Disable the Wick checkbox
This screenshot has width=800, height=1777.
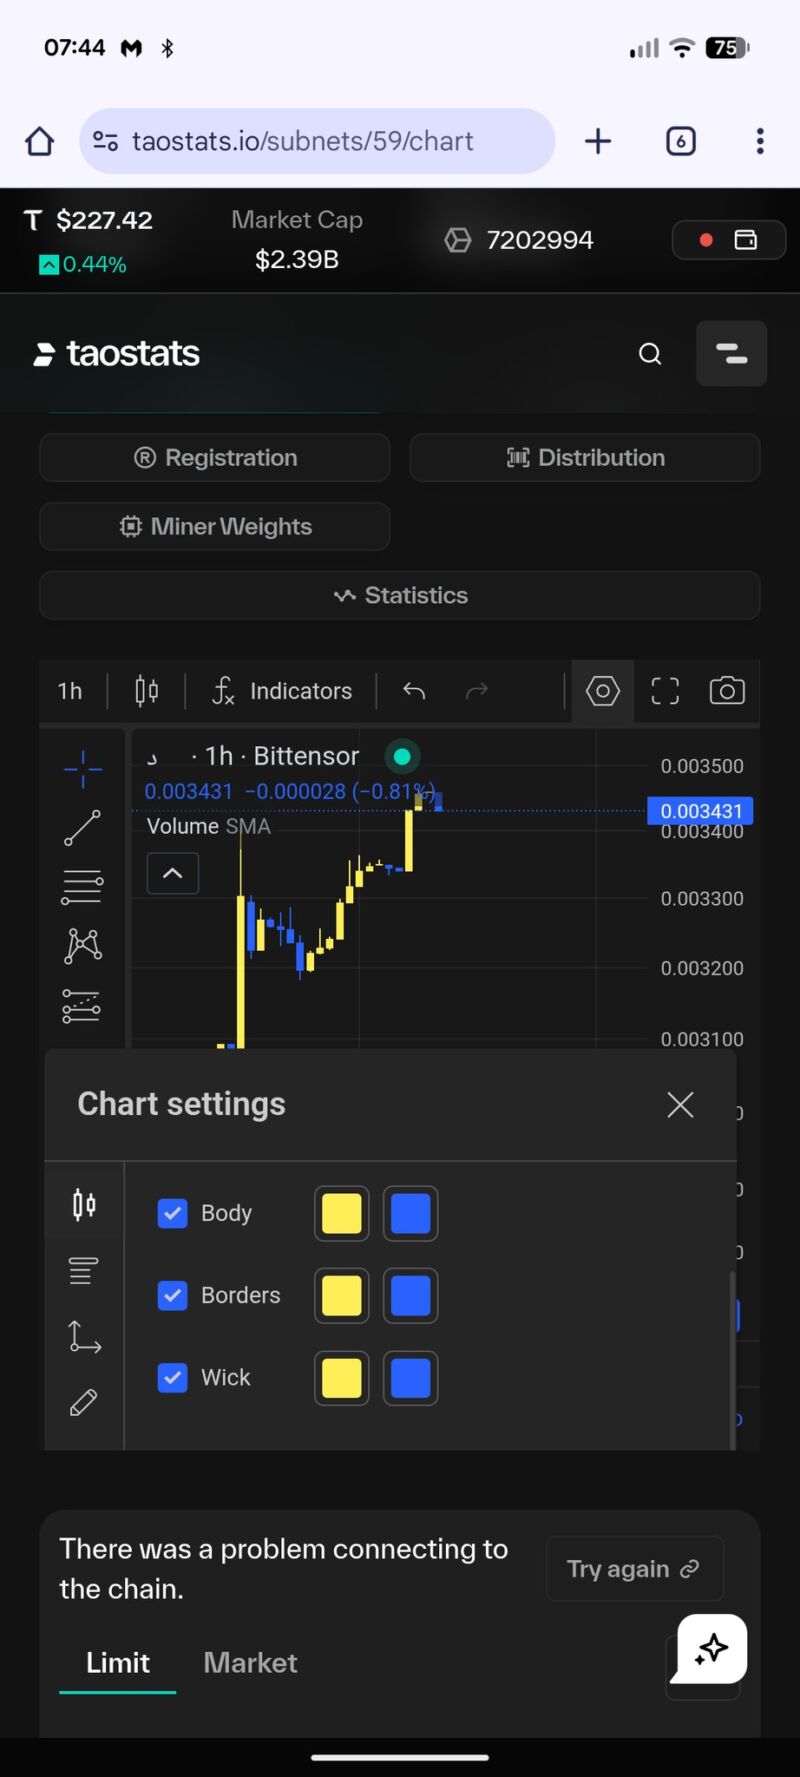[x=173, y=1377]
